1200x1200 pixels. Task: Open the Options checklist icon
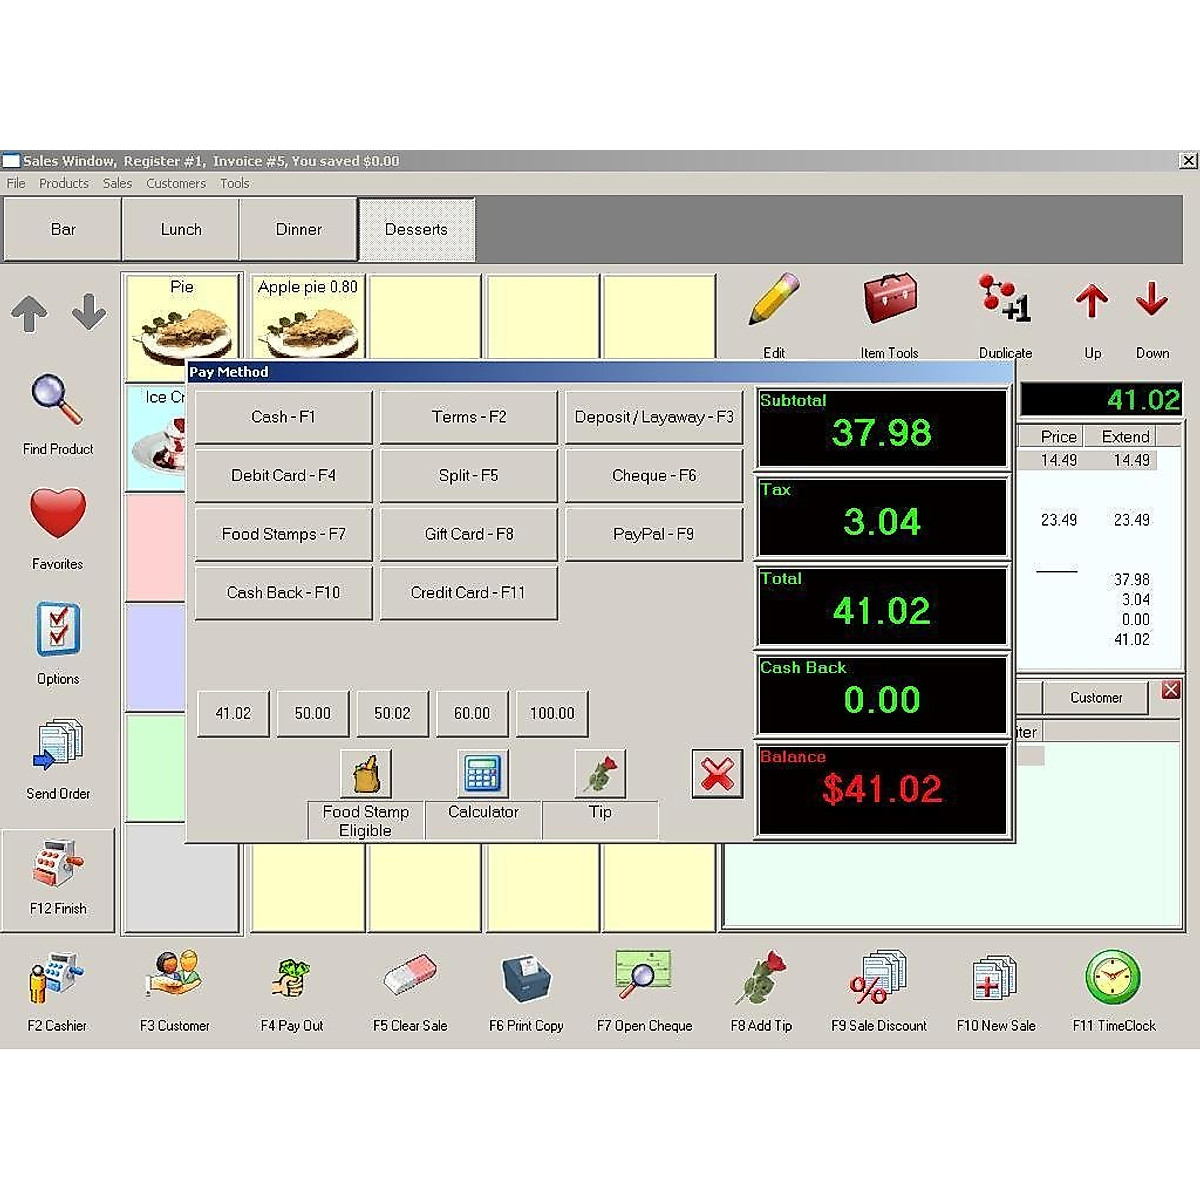pyautogui.click(x=57, y=630)
